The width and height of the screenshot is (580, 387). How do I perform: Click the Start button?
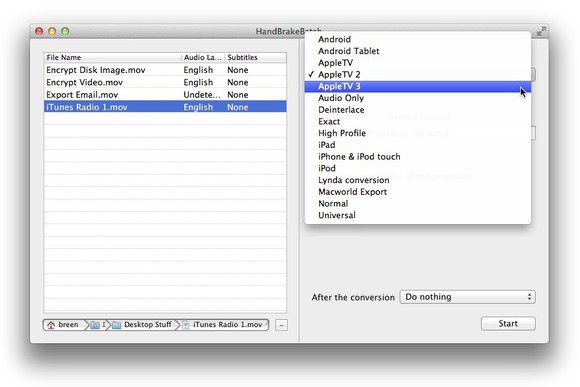508,324
